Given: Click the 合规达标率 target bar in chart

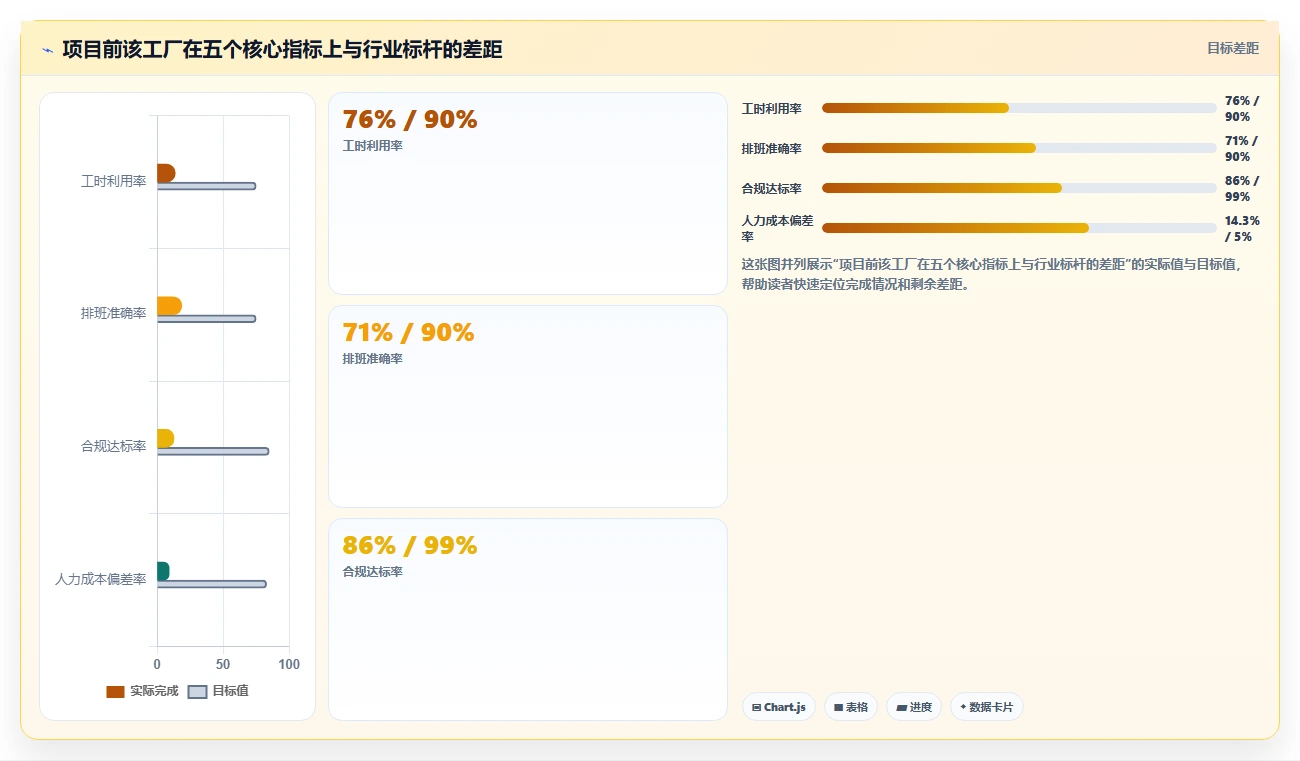Looking at the screenshot, I should (x=213, y=451).
